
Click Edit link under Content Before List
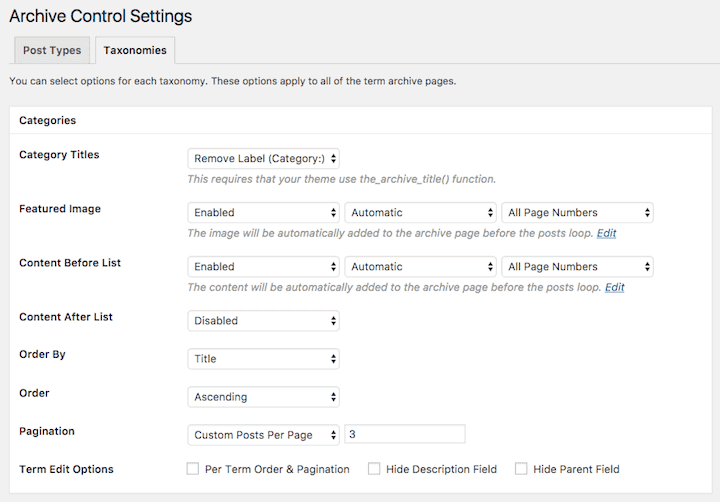pos(614,288)
